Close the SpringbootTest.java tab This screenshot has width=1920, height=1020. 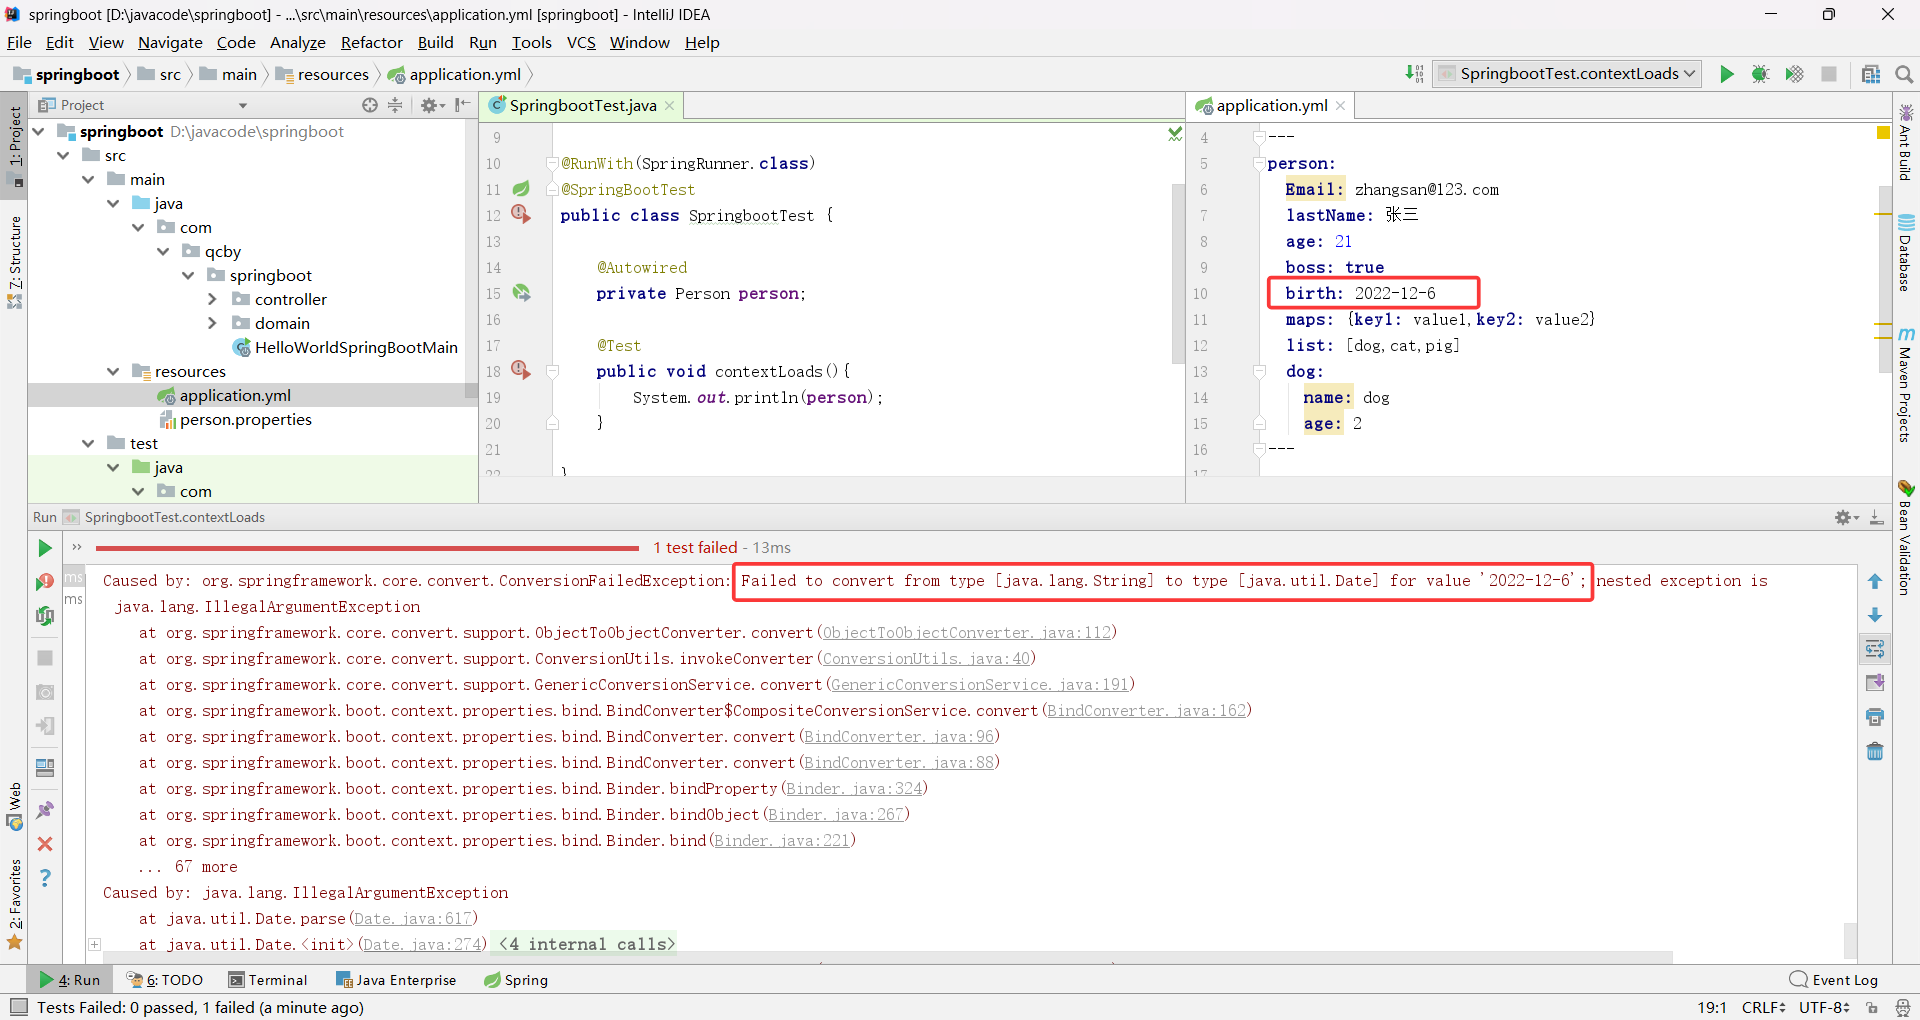click(669, 106)
